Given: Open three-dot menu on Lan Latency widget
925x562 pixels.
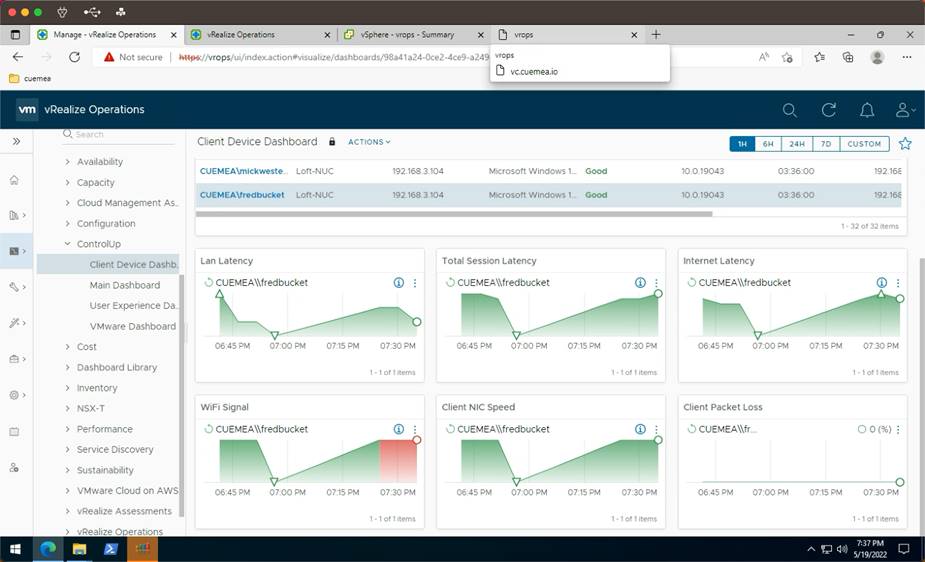Looking at the screenshot, I should 415,282.
